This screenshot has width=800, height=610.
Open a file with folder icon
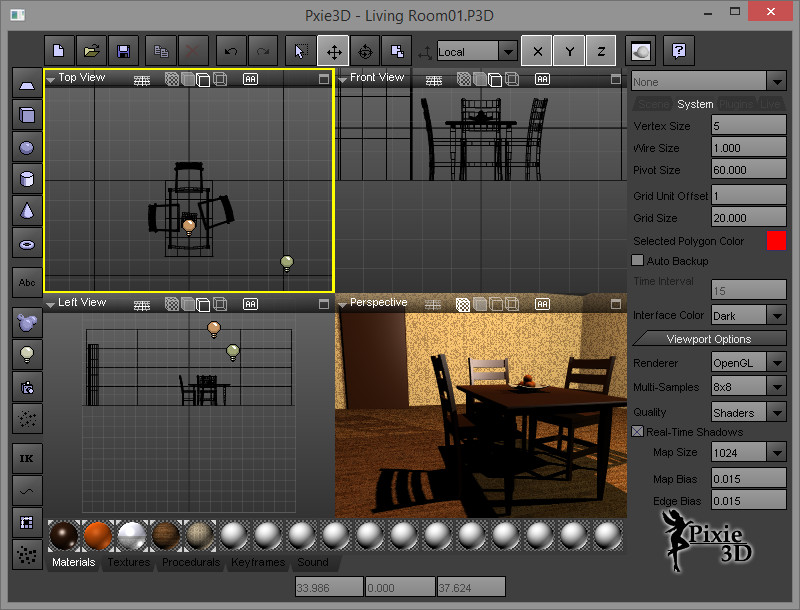point(91,51)
